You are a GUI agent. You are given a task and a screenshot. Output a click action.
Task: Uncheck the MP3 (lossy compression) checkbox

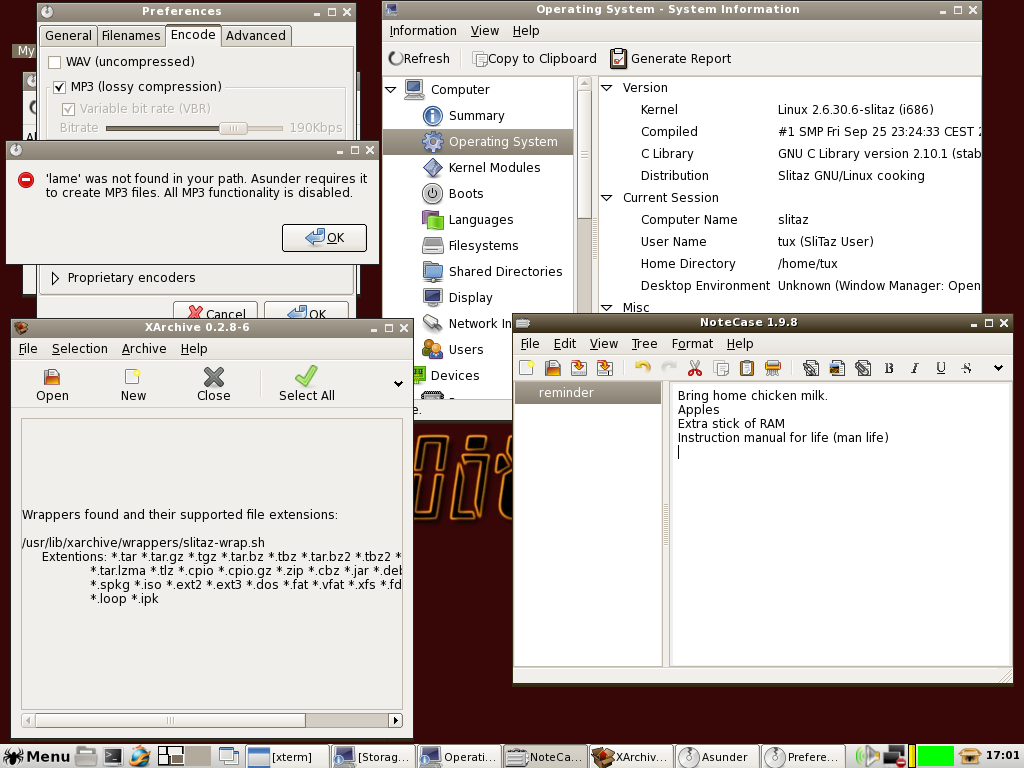point(59,87)
